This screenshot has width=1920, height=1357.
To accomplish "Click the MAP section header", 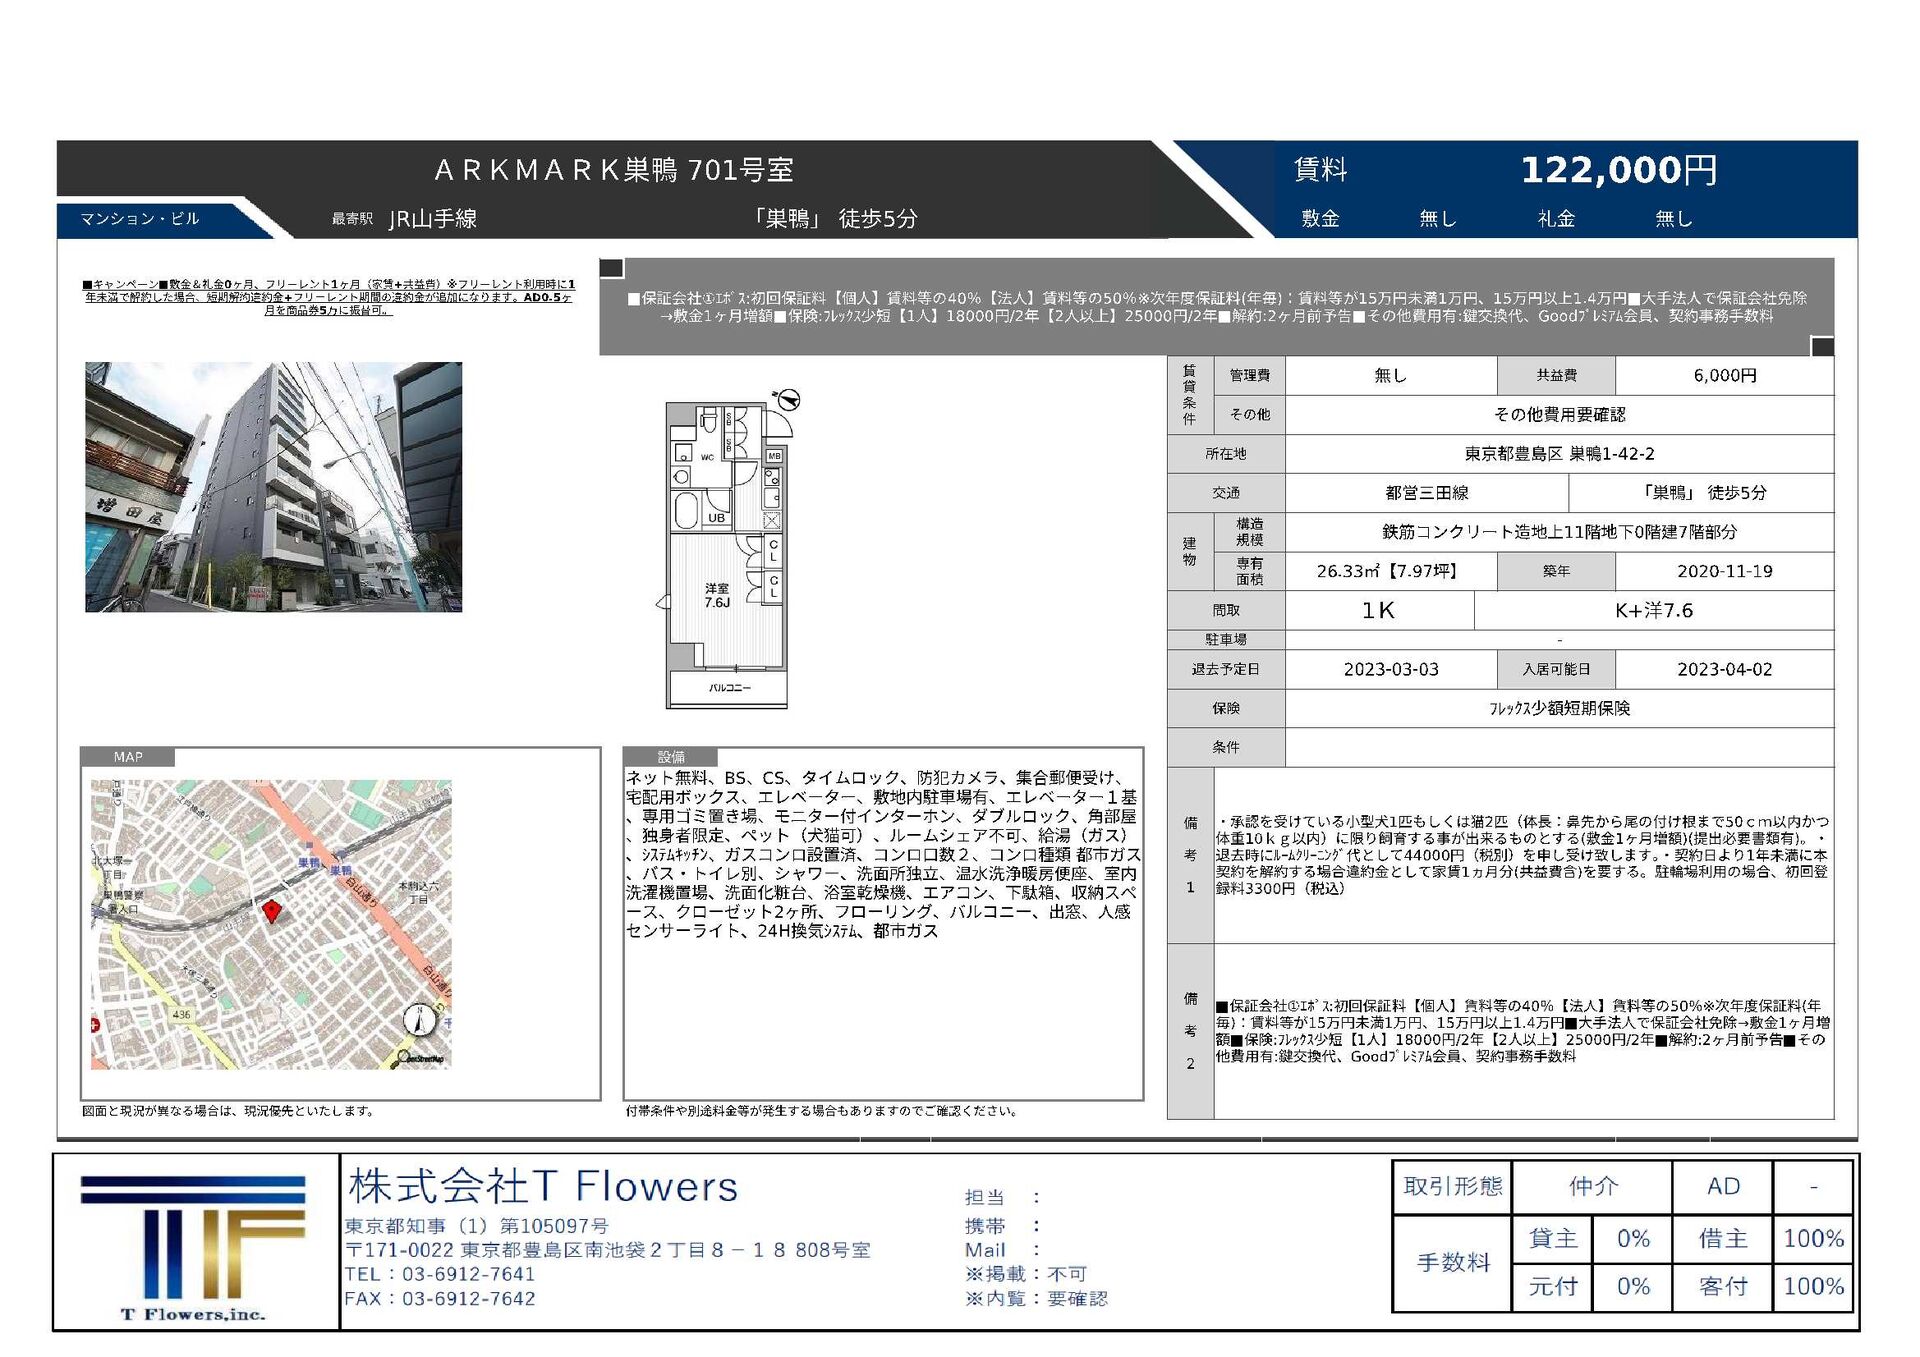I will pyautogui.click(x=128, y=757).
